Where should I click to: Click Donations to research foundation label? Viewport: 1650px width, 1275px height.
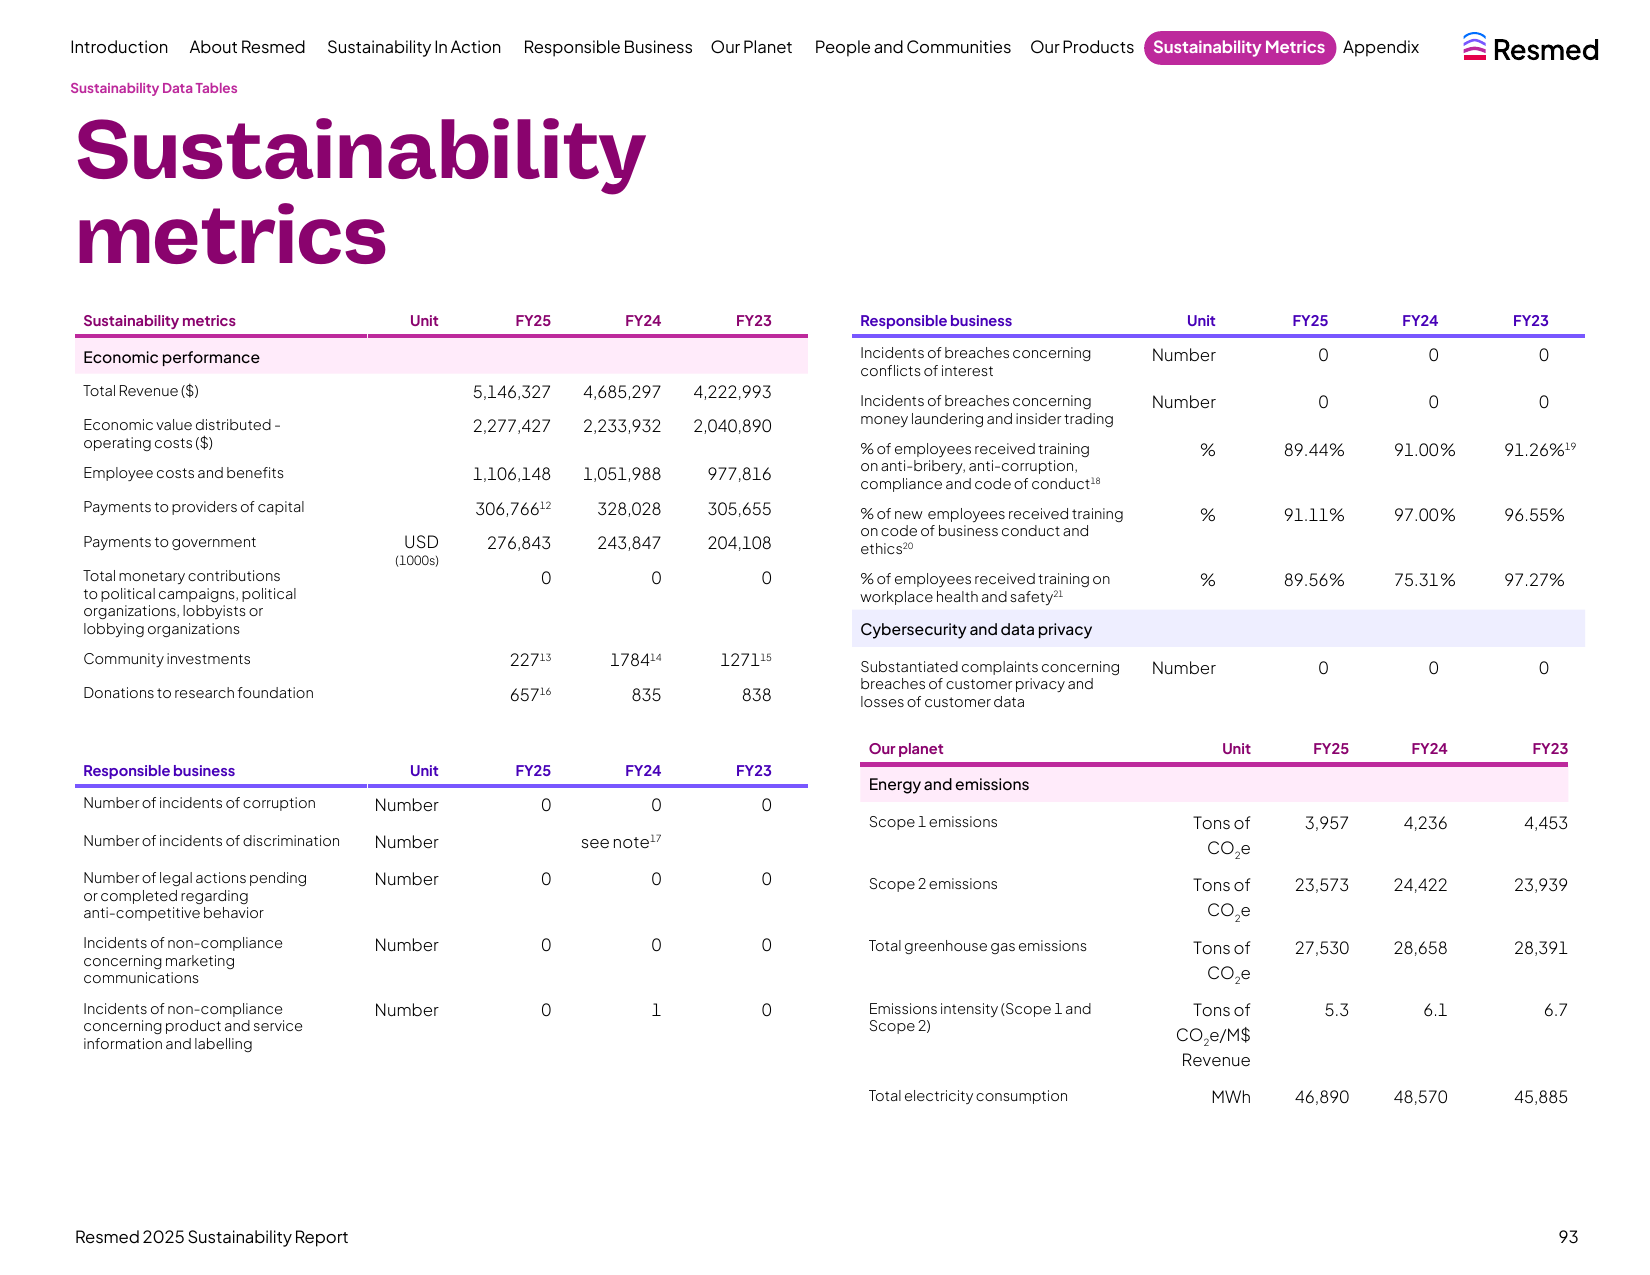click(198, 693)
